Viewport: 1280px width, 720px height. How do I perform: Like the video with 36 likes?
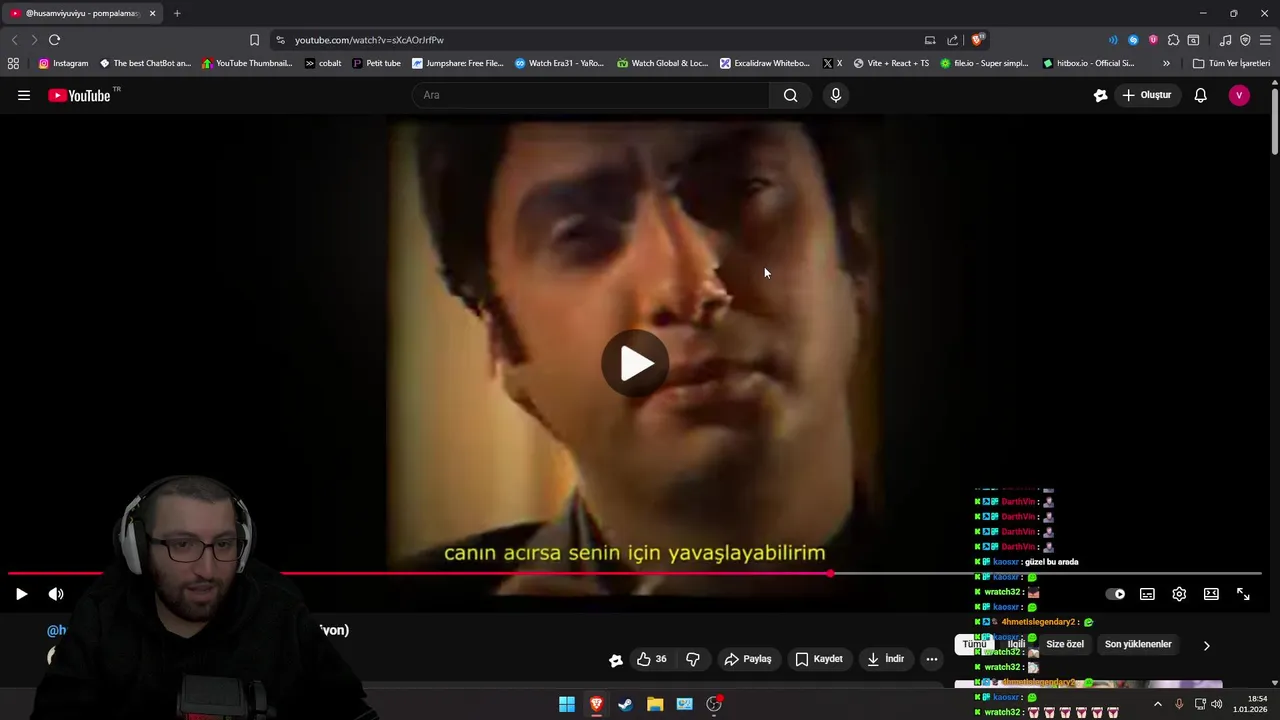651,659
